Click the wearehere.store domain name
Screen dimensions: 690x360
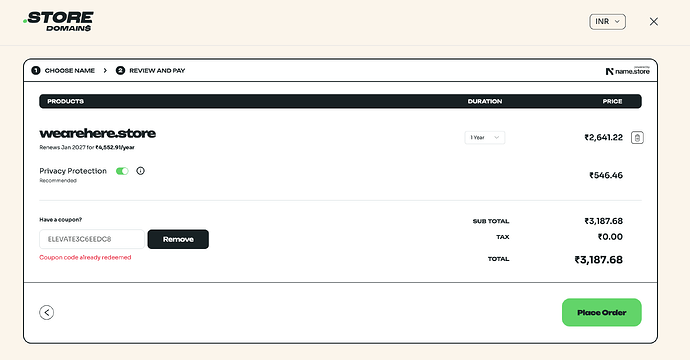pos(98,133)
